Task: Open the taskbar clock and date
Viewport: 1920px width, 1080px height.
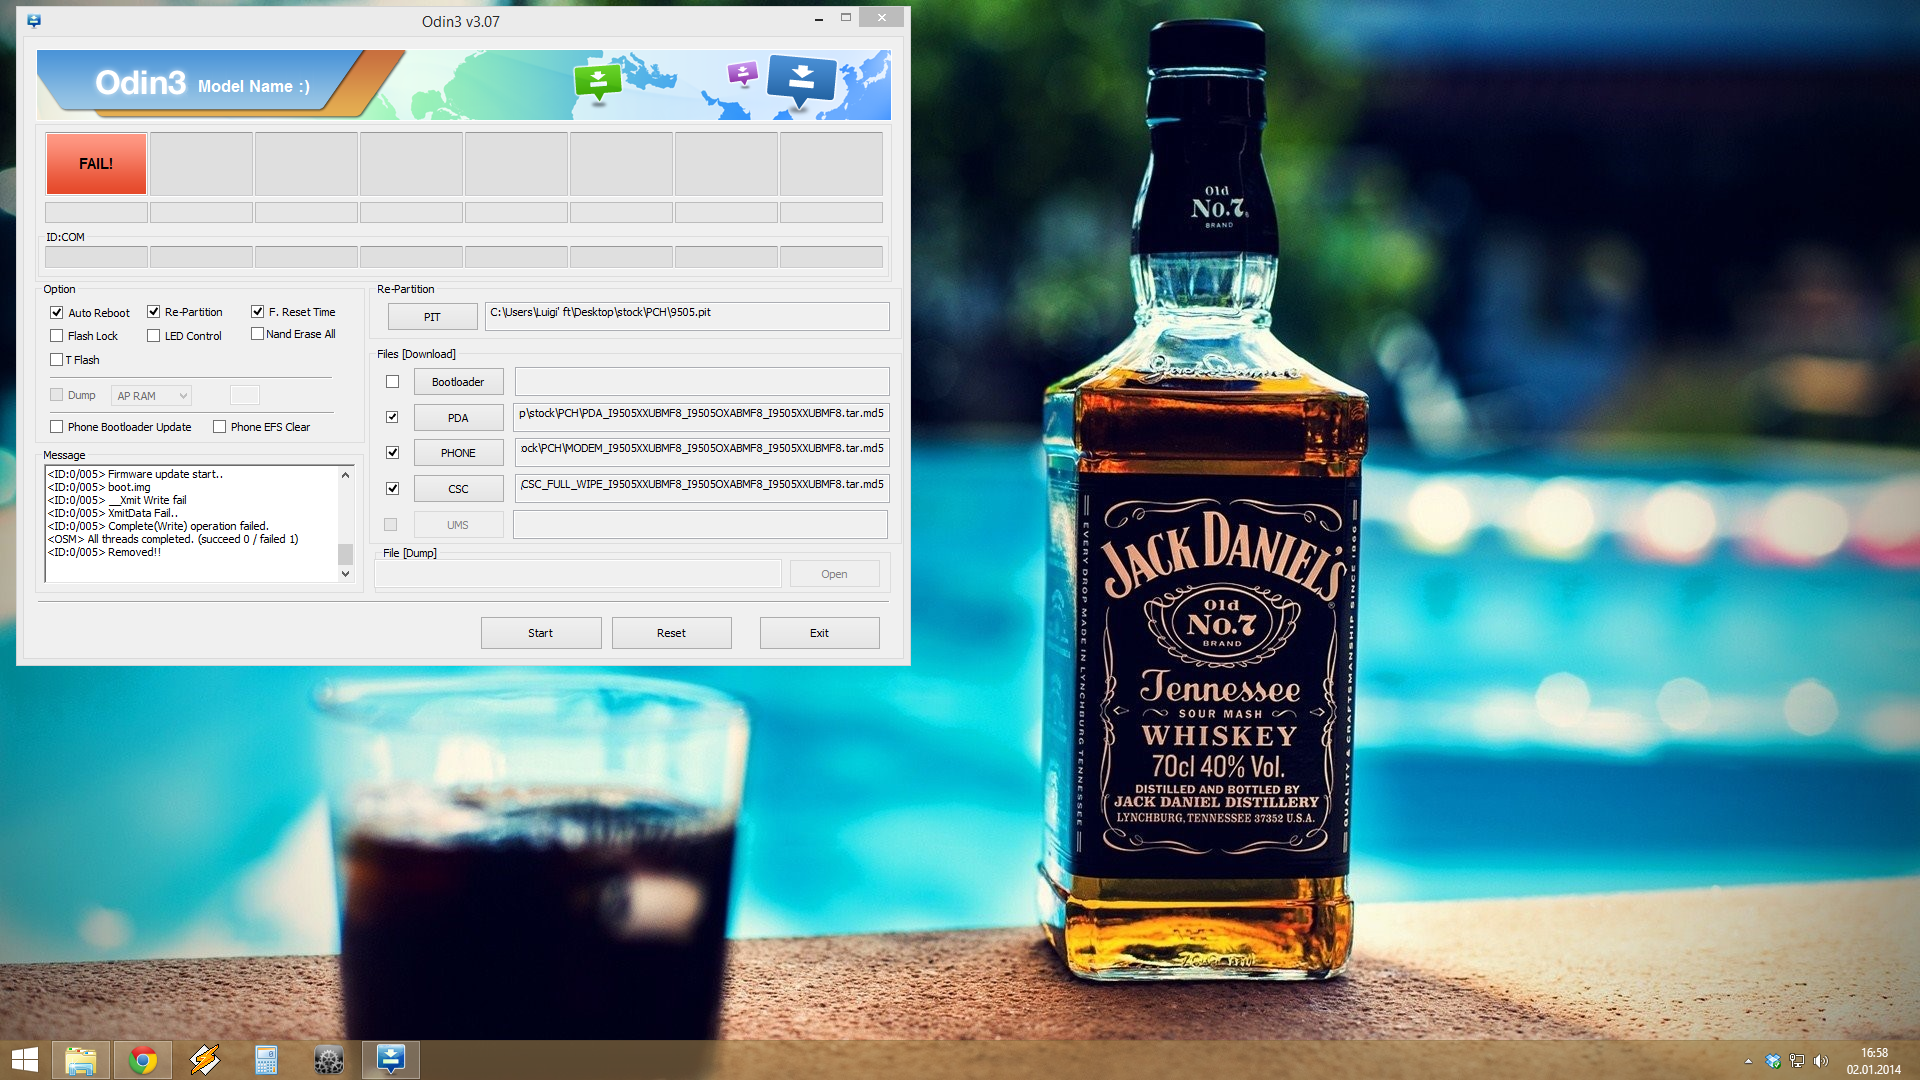Action: [1874, 1061]
